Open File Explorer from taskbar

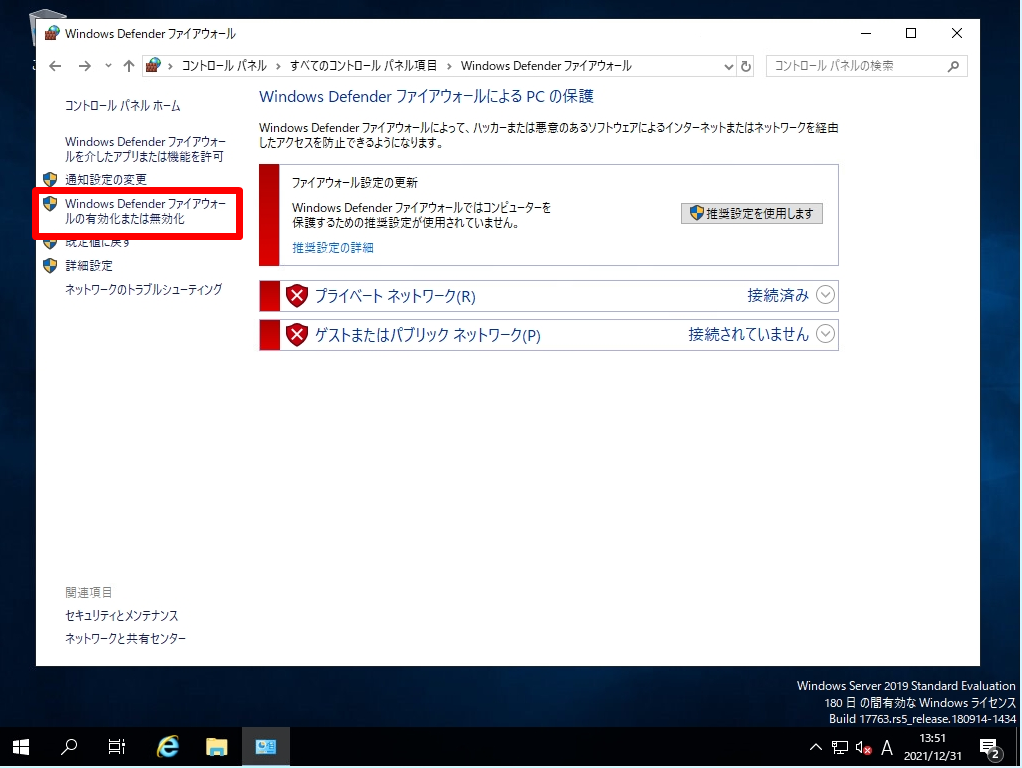tap(216, 747)
